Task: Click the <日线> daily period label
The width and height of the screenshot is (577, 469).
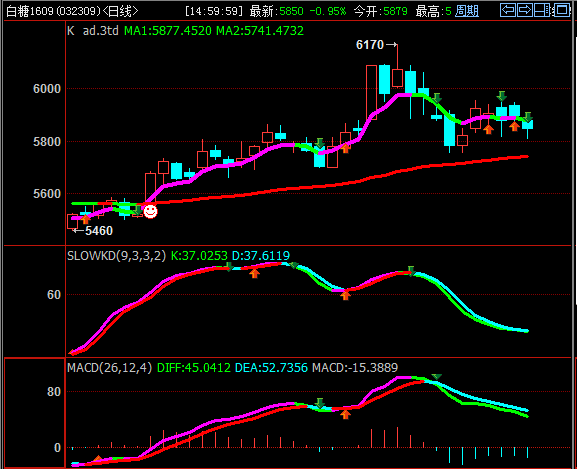Action: click(x=120, y=11)
